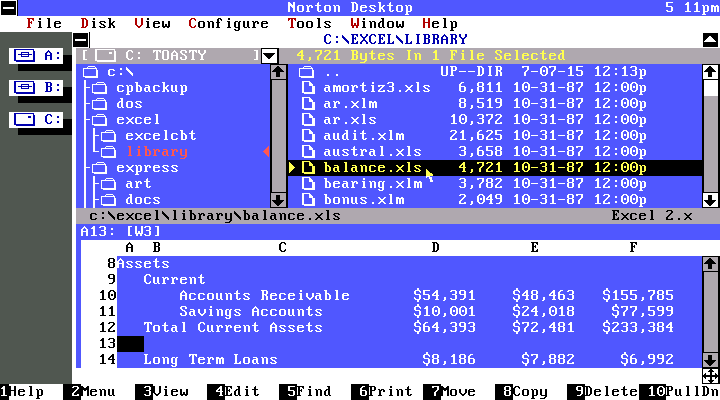Maximize the C:\EXCEL\LIBRARY window

(x=710, y=40)
